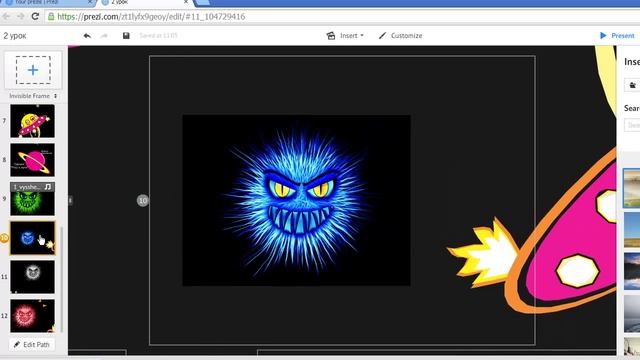
Task: Open the Insert menu
Action: (x=345, y=36)
